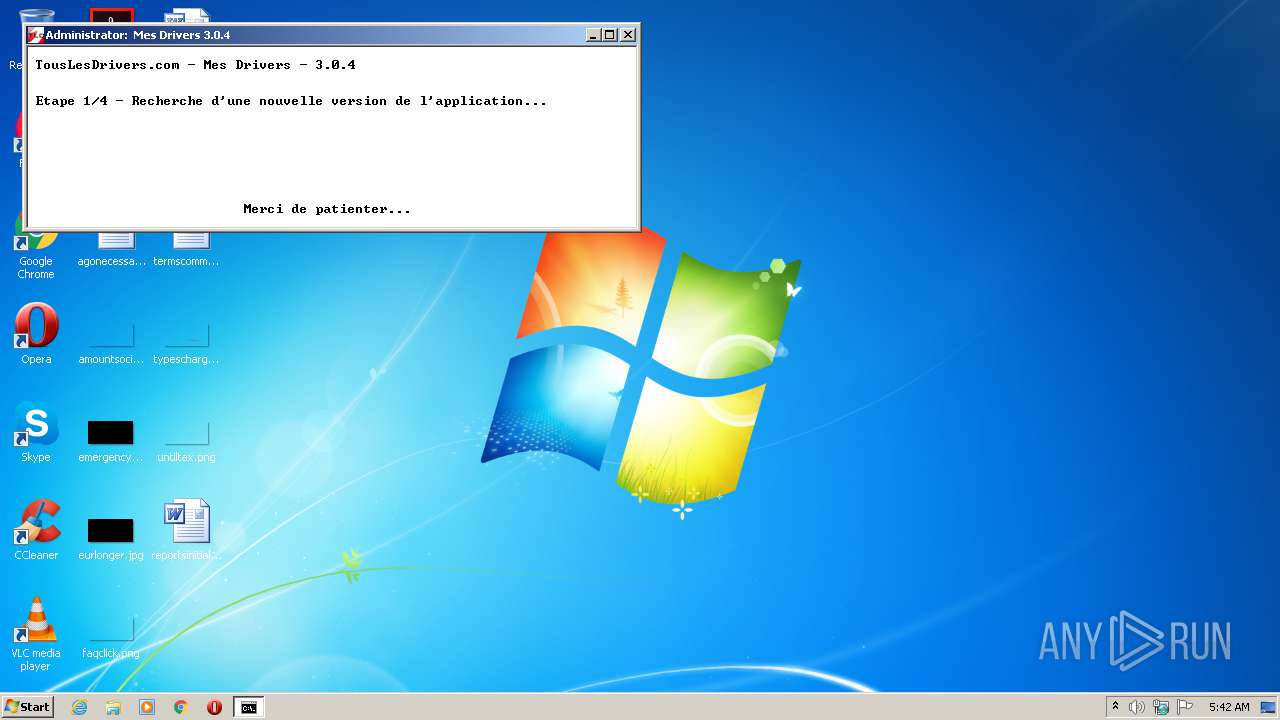Click the 'Merci de patienter...' text
Viewport: 1280px width, 720px height.
pos(327,209)
